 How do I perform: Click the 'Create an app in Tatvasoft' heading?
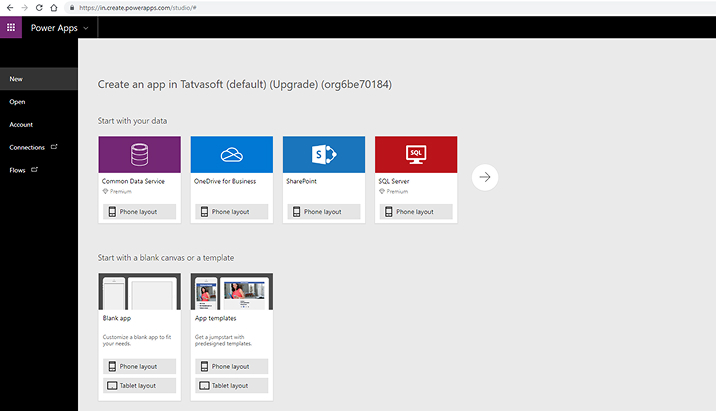(x=245, y=84)
